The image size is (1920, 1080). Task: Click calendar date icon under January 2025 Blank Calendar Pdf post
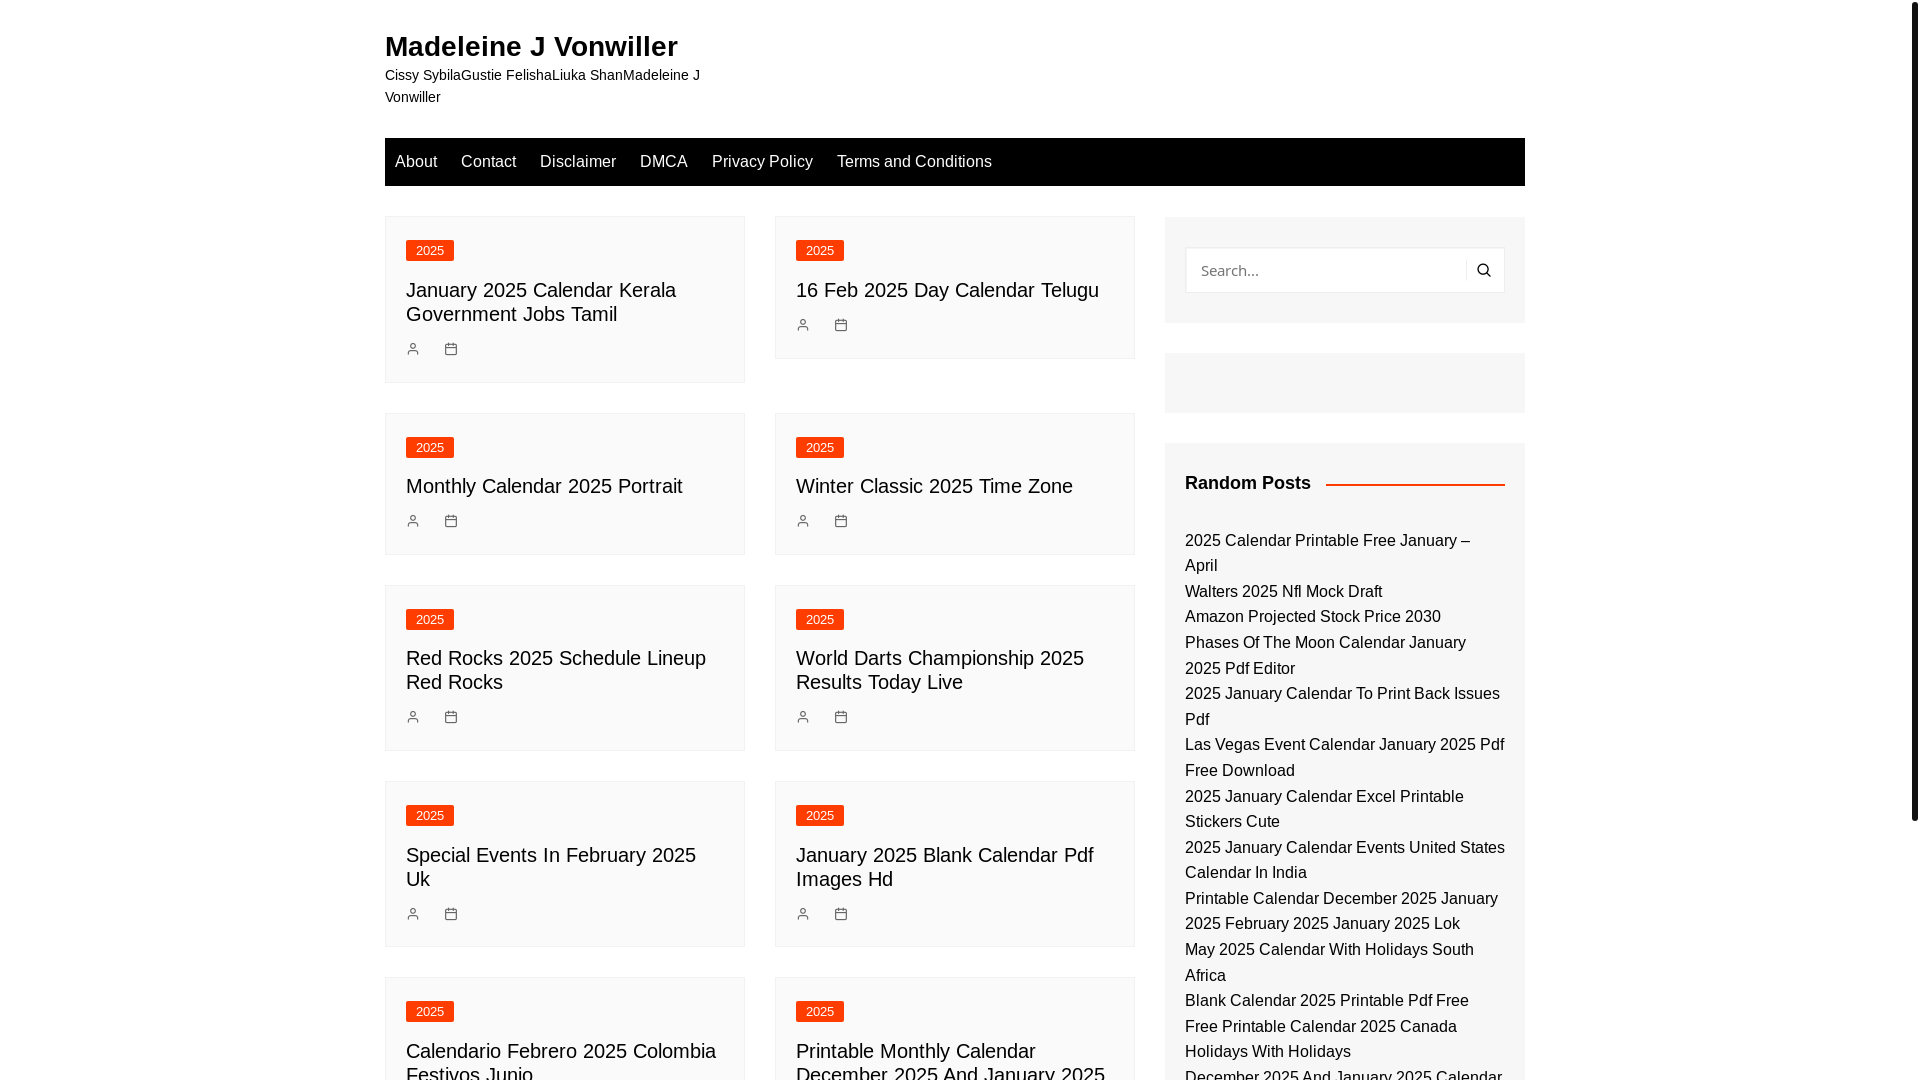pos(841,914)
